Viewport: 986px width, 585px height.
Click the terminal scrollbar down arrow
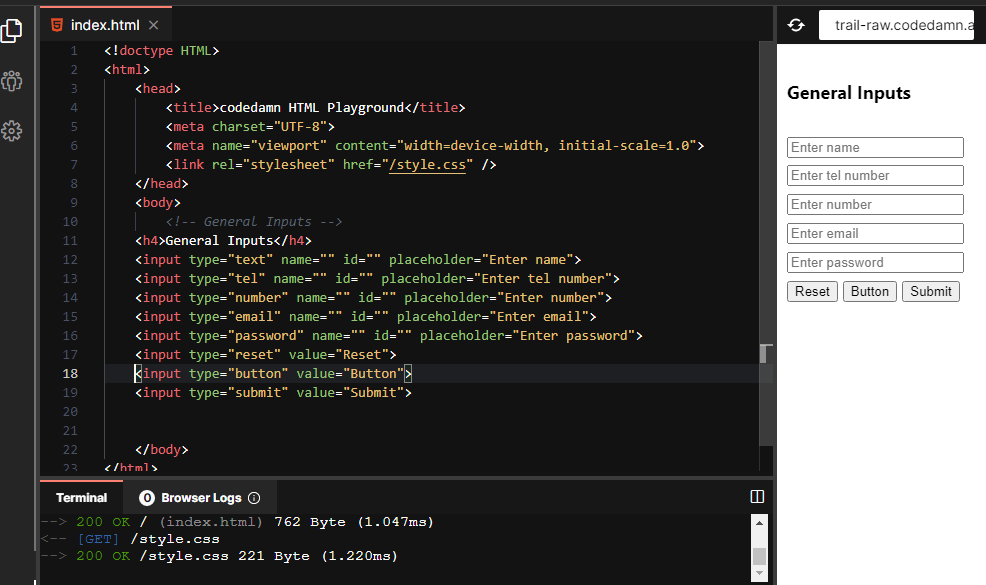point(759,573)
